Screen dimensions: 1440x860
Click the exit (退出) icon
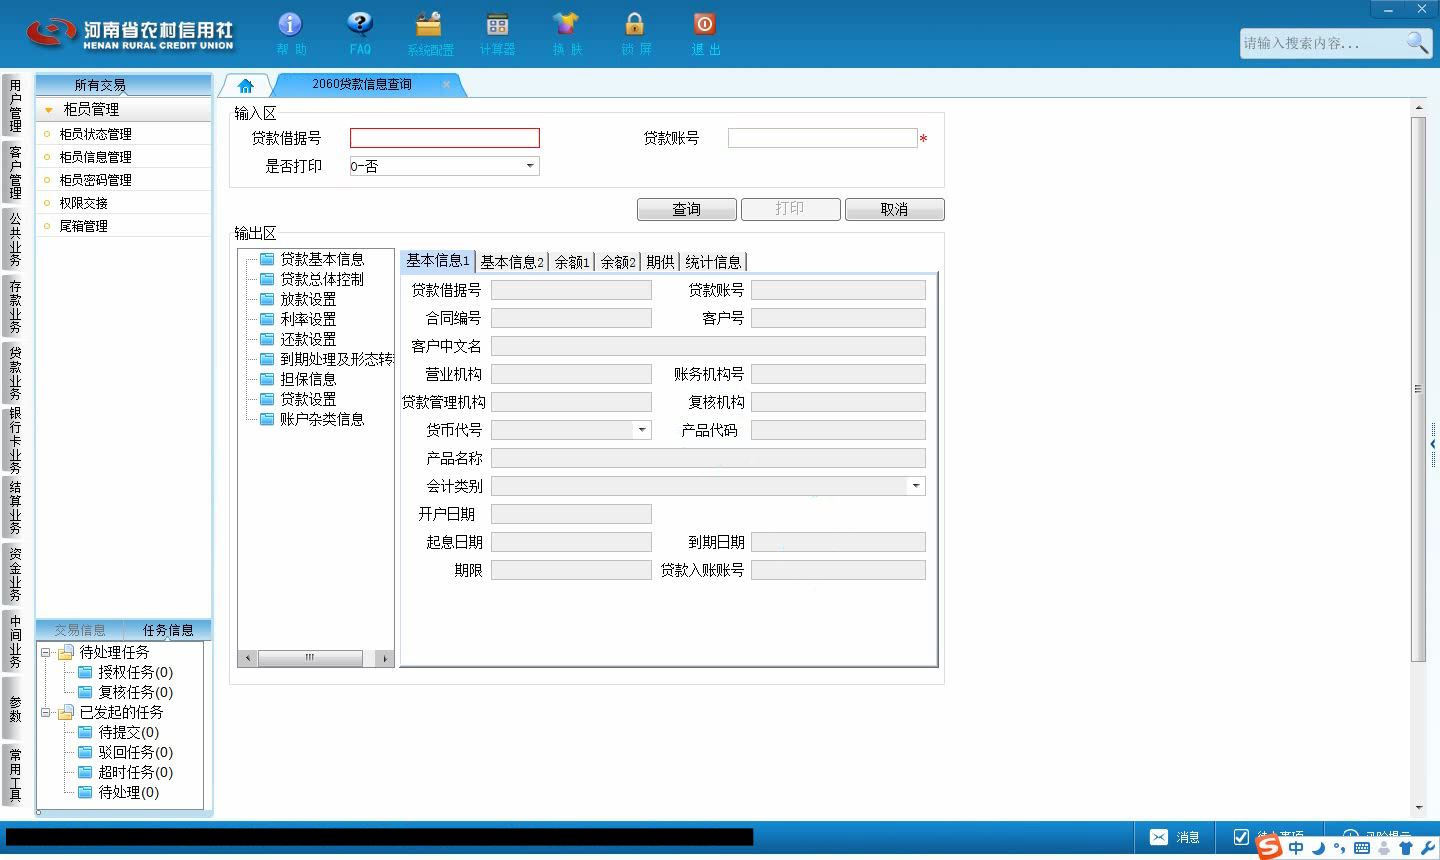(705, 24)
